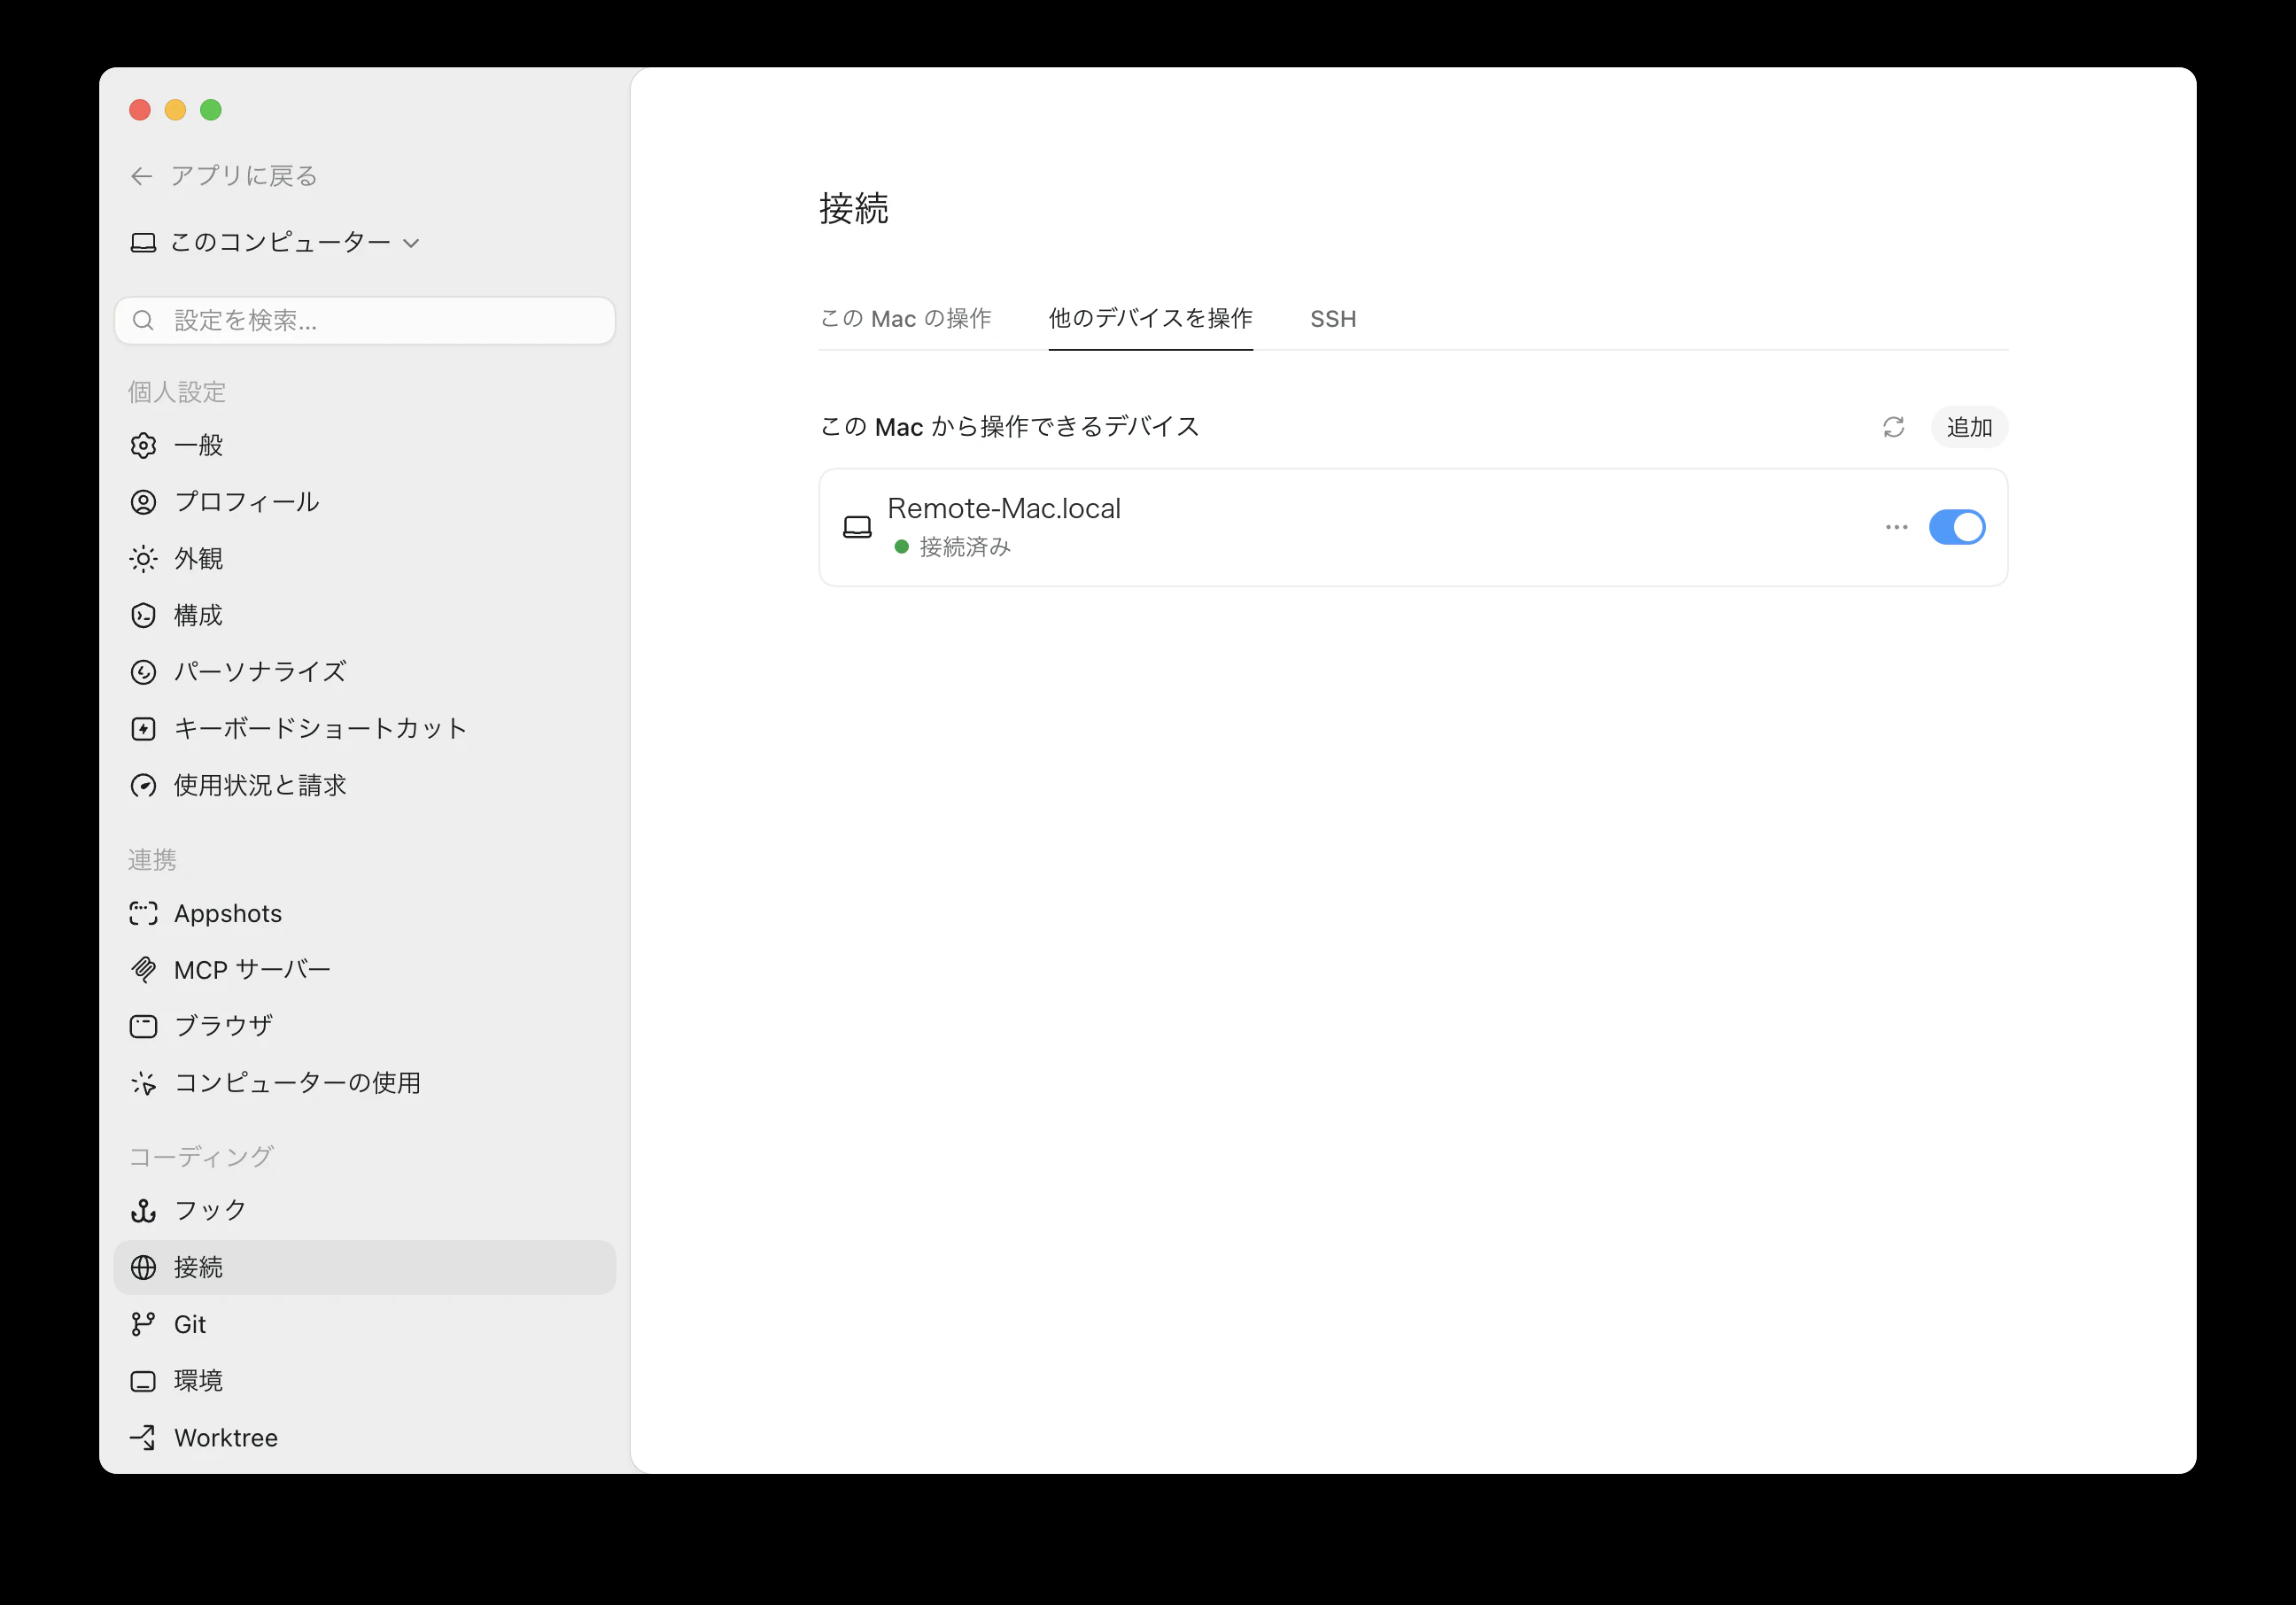Click the 接続済み status text
Image resolution: width=2296 pixels, height=1605 pixels.
tap(965, 547)
